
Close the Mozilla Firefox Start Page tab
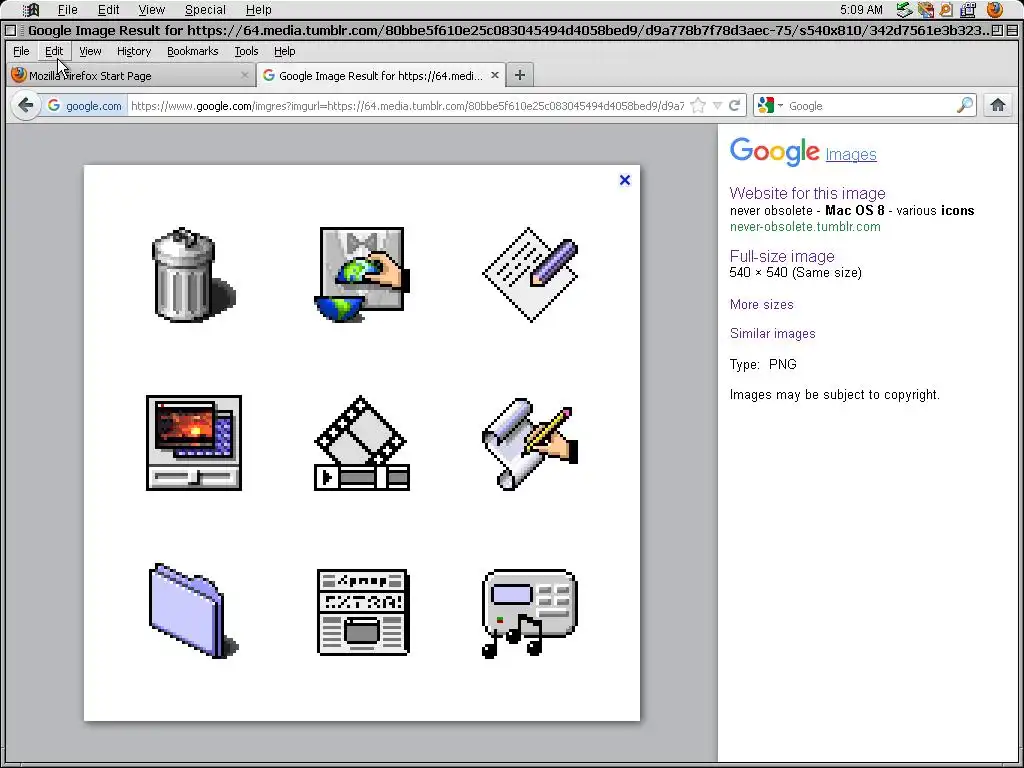[245, 75]
